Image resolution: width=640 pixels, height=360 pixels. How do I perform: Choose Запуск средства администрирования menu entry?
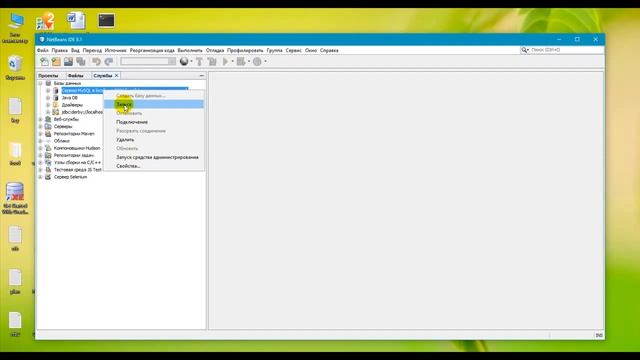(153, 157)
